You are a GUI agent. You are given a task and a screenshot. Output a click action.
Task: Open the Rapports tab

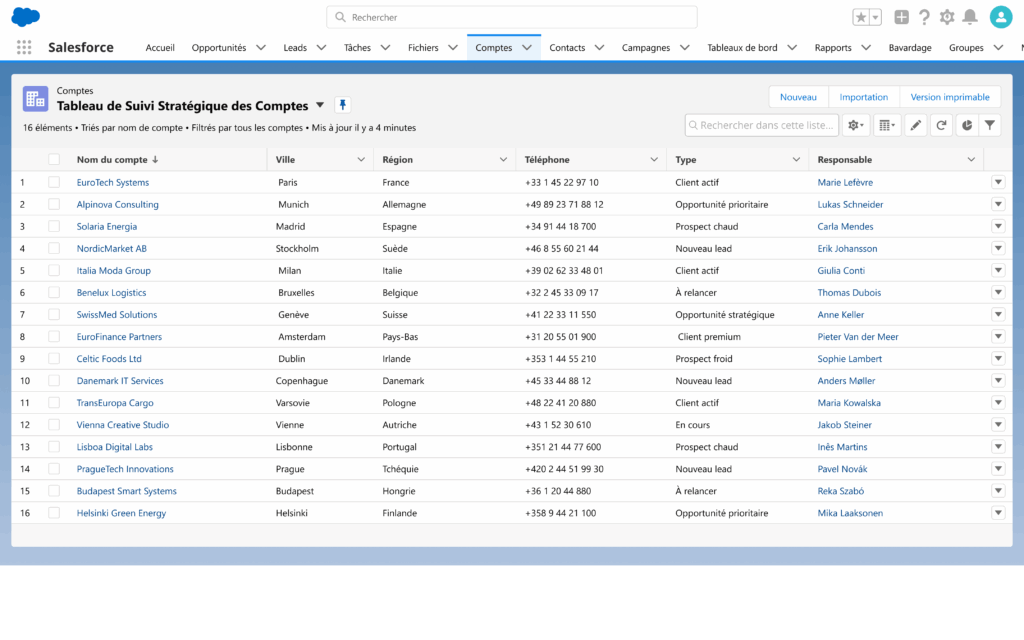coord(833,48)
